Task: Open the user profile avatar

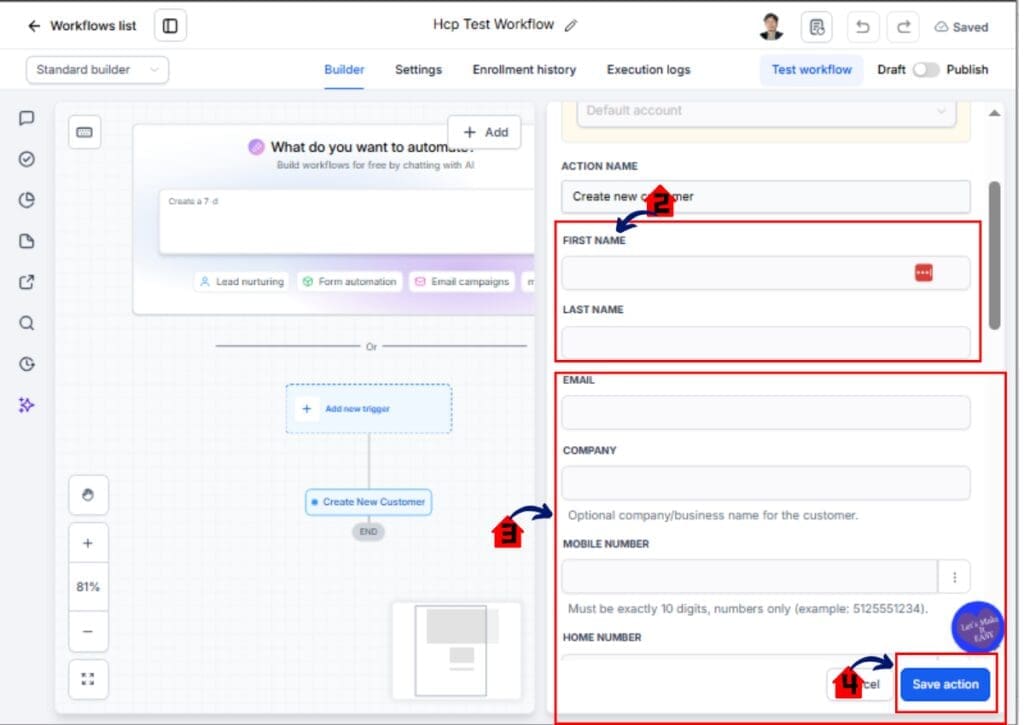Action: pyautogui.click(x=771, y=26)
